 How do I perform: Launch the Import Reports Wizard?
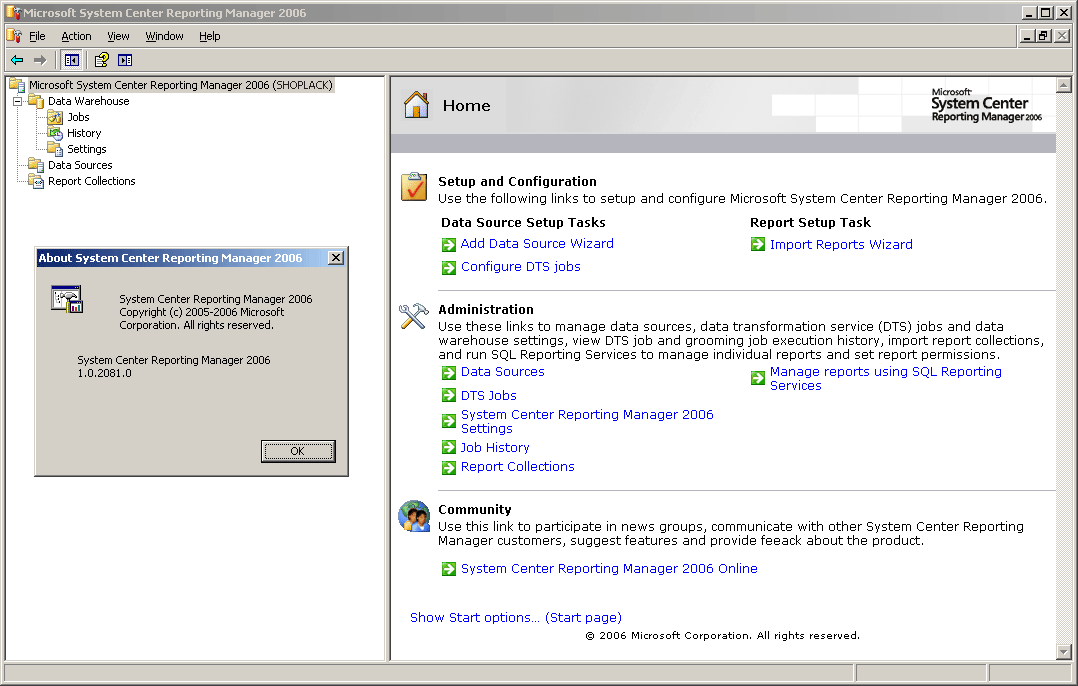tap(840, 244)
